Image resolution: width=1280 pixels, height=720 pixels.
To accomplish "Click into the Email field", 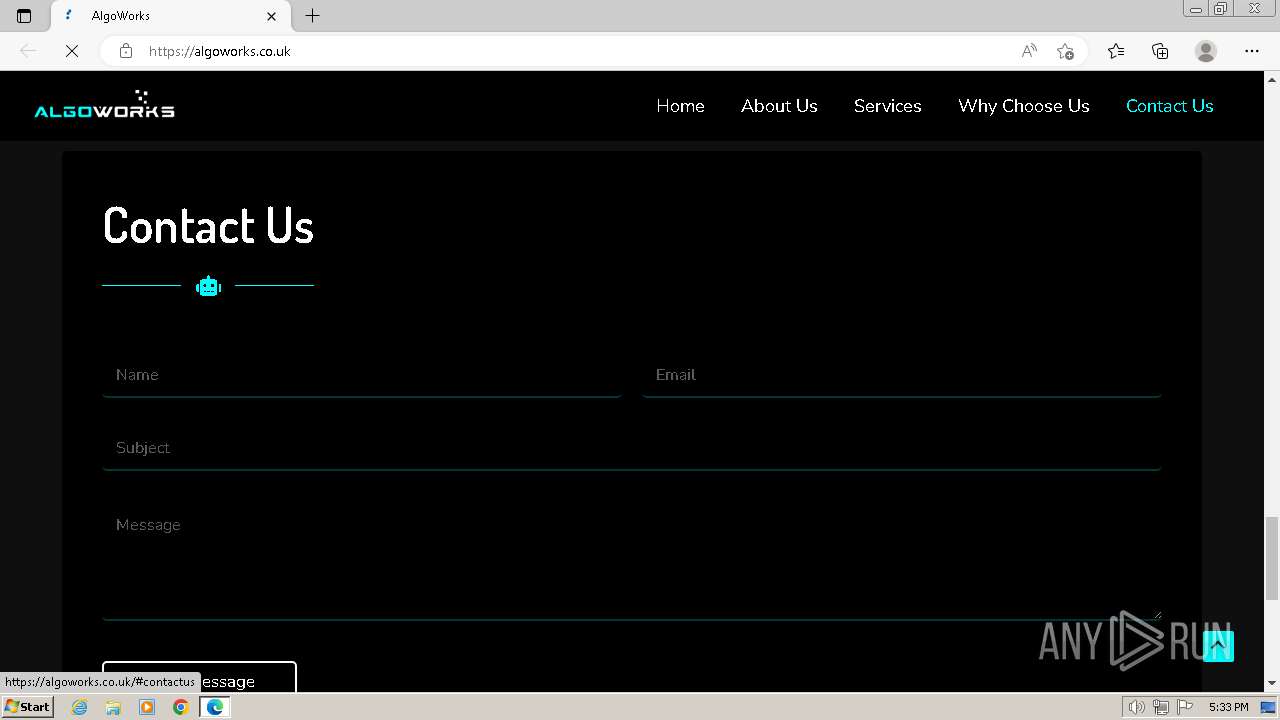I will [901, 375].
